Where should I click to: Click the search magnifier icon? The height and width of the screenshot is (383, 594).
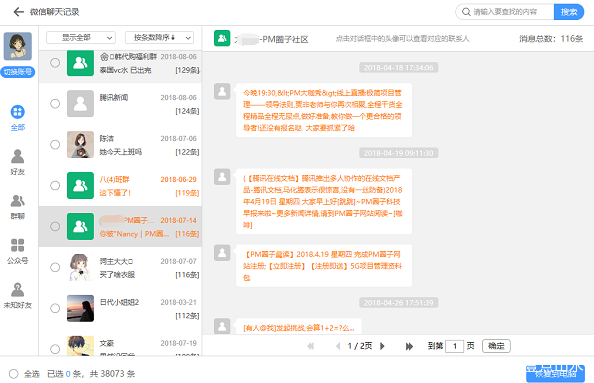[x=466, y=12]
